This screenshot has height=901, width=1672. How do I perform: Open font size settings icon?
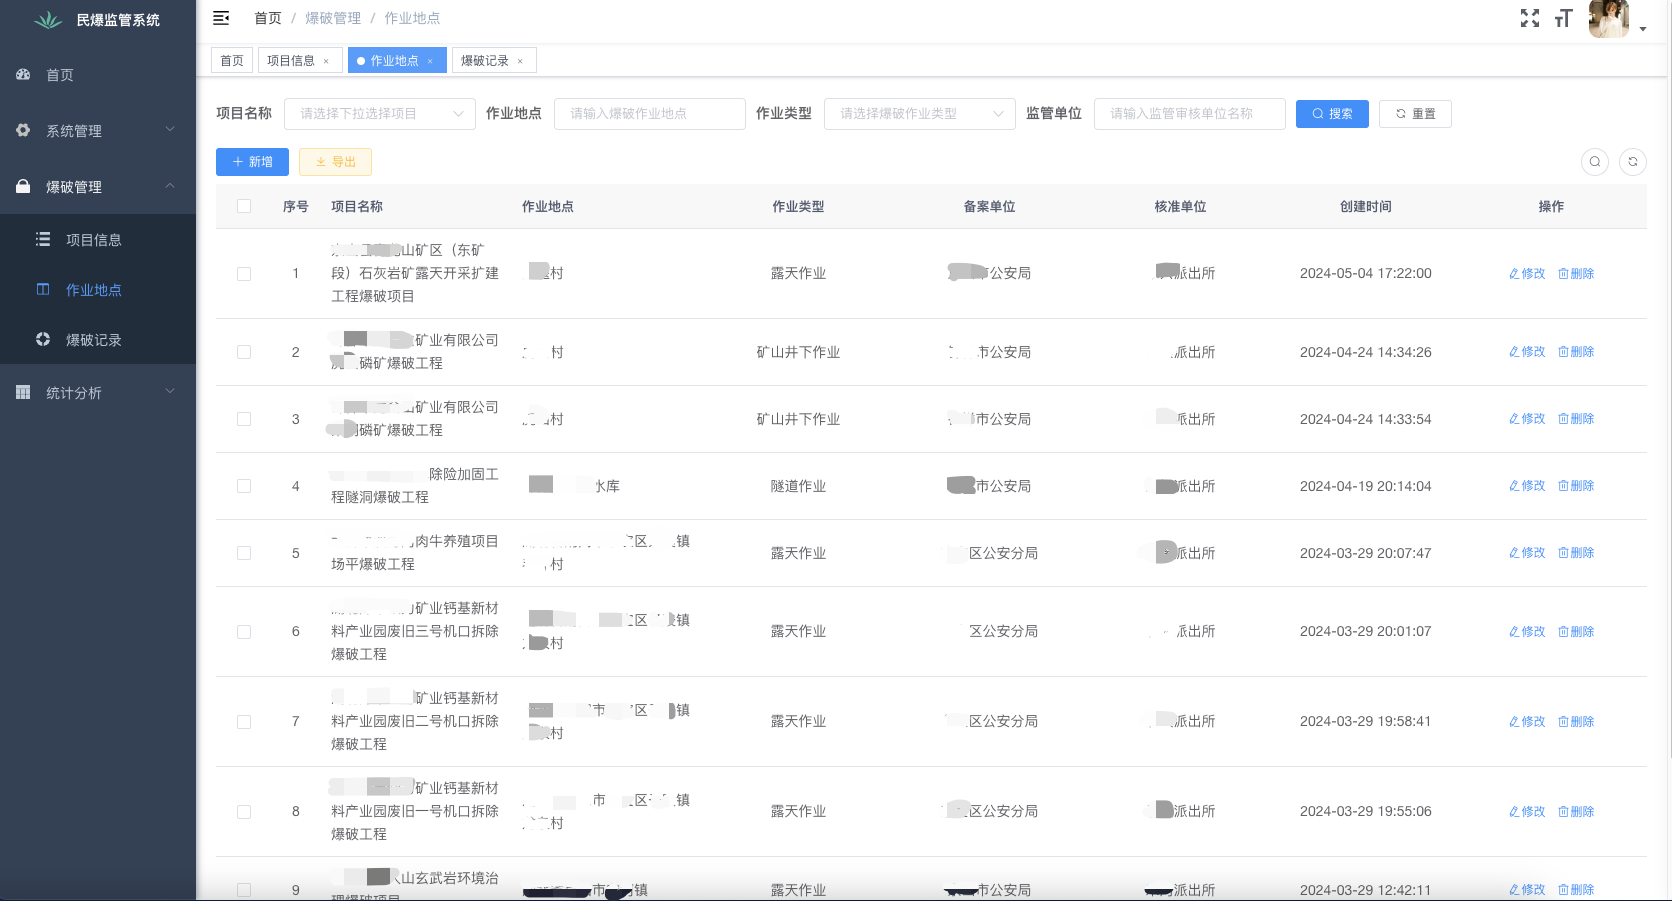coord(1564,18)
